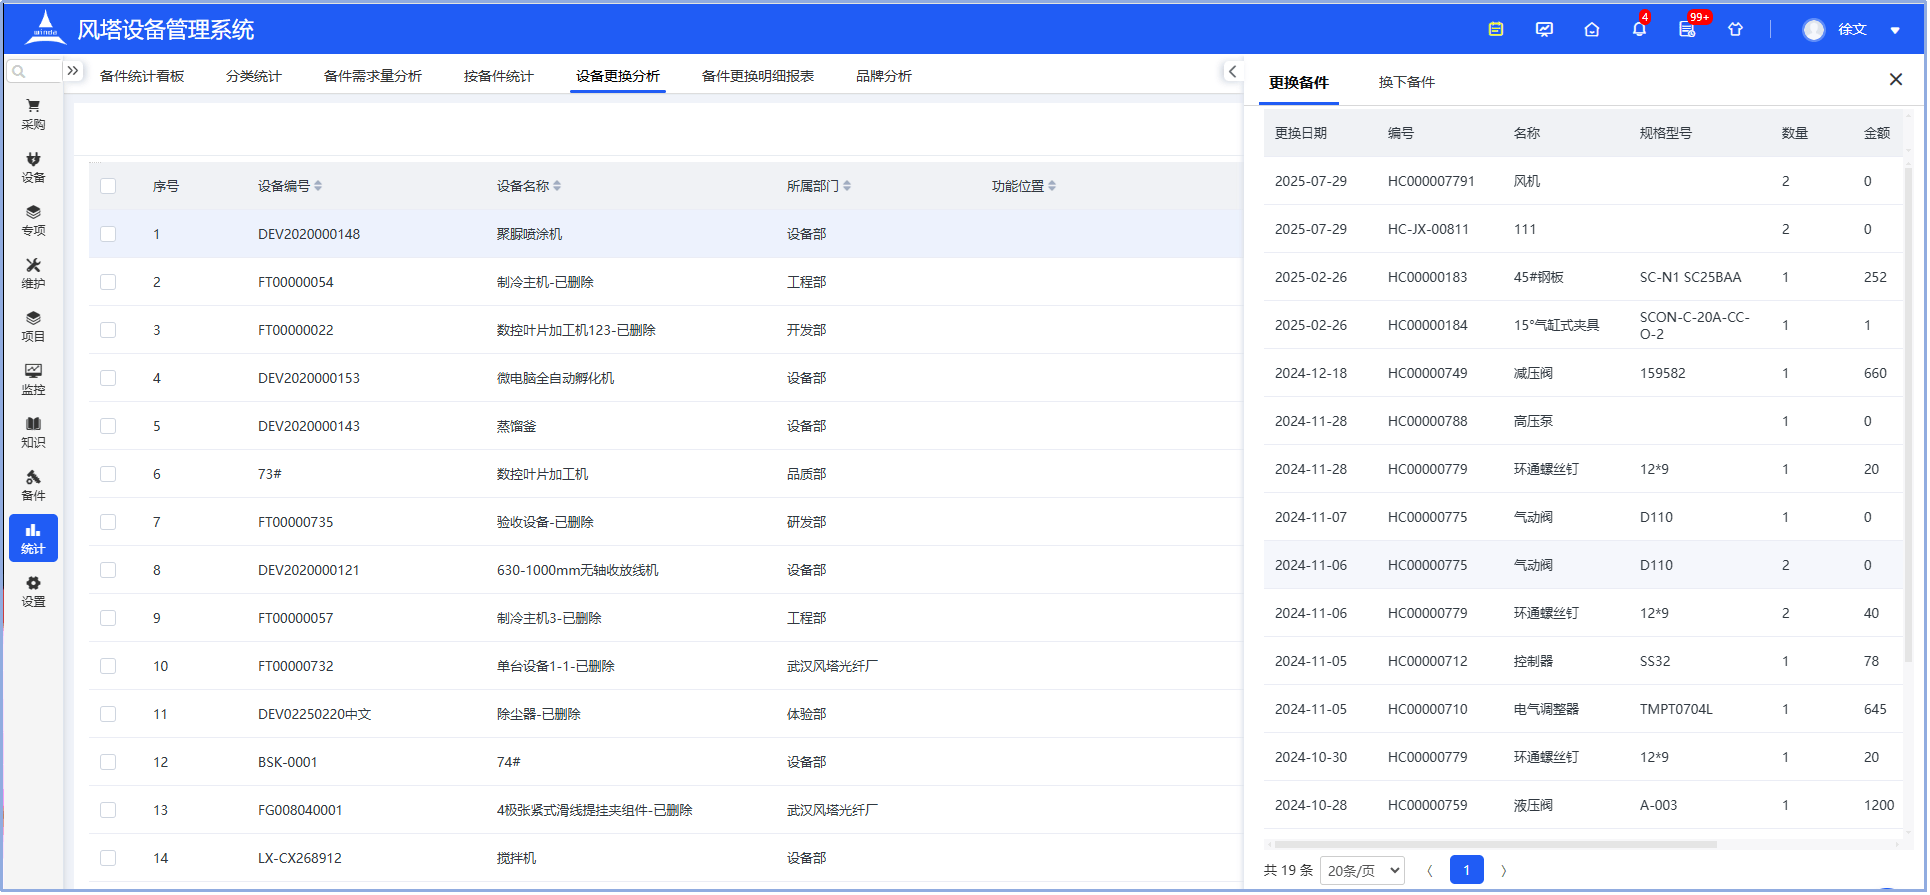Screen dimensions: 1930x895
Task: Open the 知识 knowledge sidebar module
Action: (33, 432)
